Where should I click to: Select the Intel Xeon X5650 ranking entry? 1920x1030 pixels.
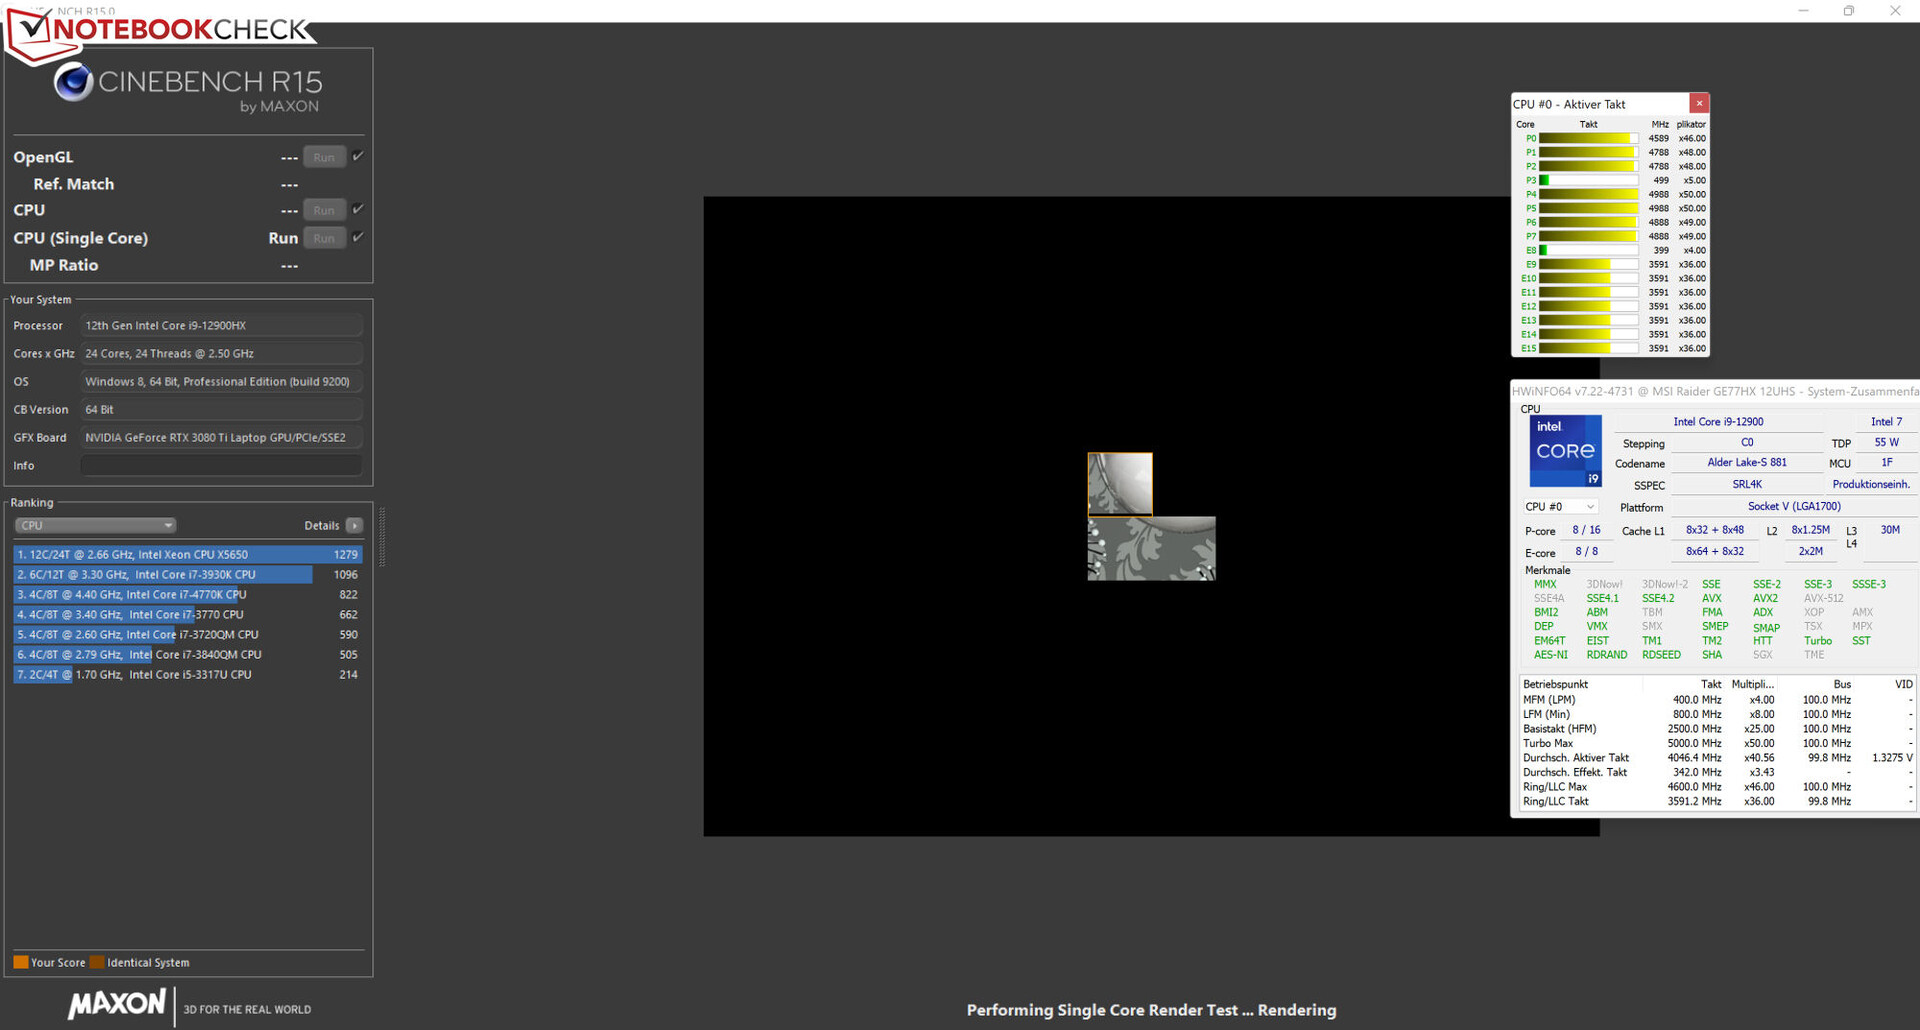[x=187, y=555]
